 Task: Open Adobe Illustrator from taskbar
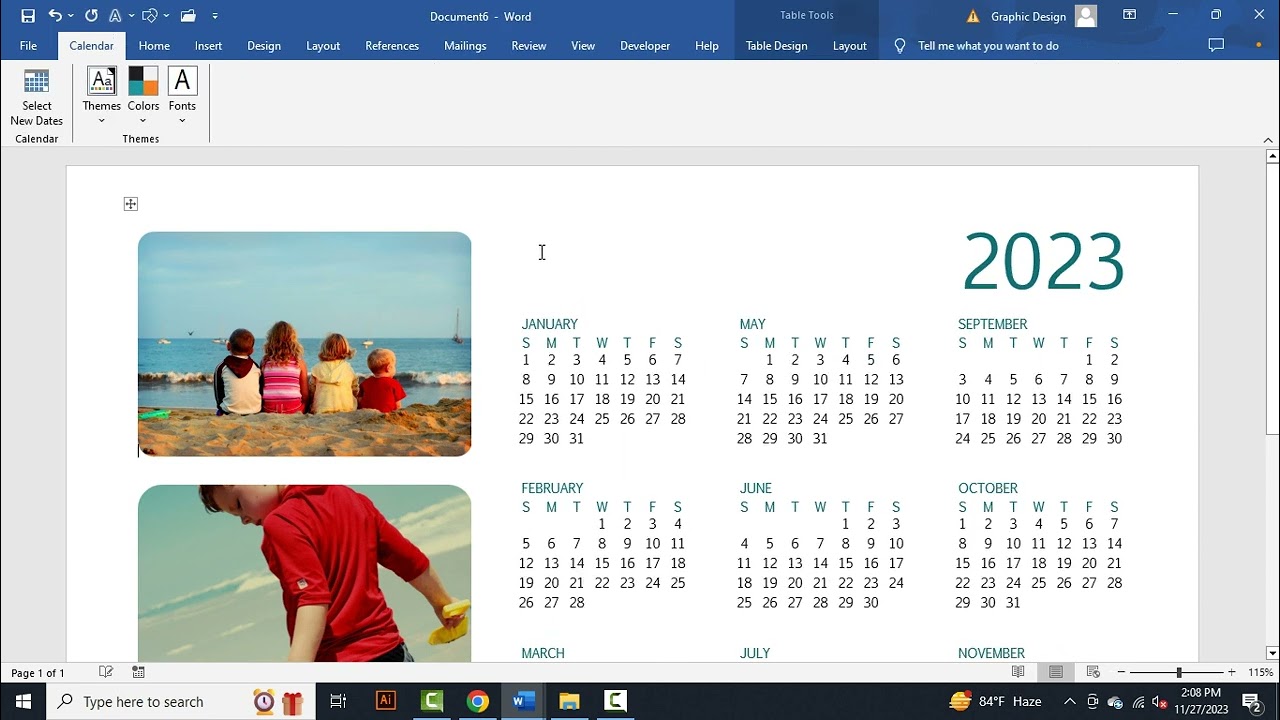point(385,701)
